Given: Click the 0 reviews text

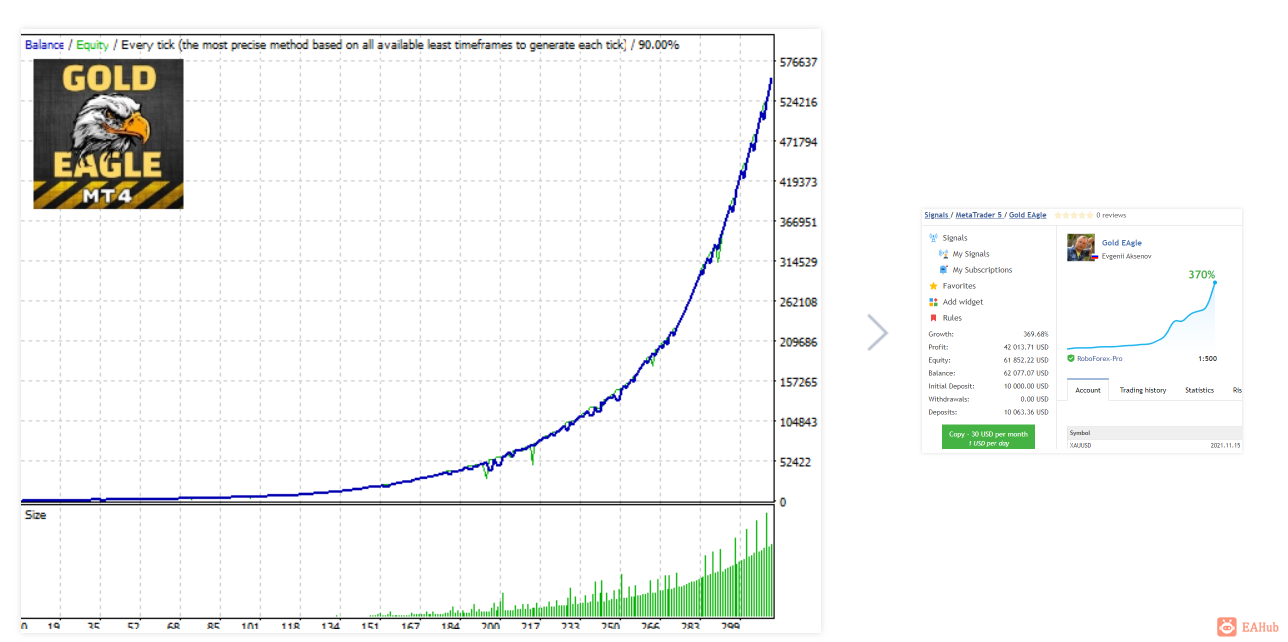Looking at the screenshot, I should [1111, 215].
